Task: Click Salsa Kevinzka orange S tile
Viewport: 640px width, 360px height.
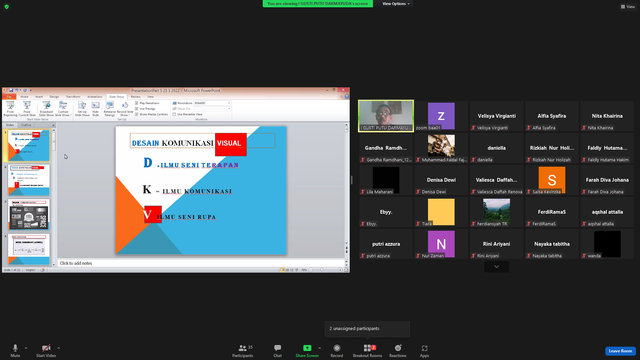Action: 552,180
